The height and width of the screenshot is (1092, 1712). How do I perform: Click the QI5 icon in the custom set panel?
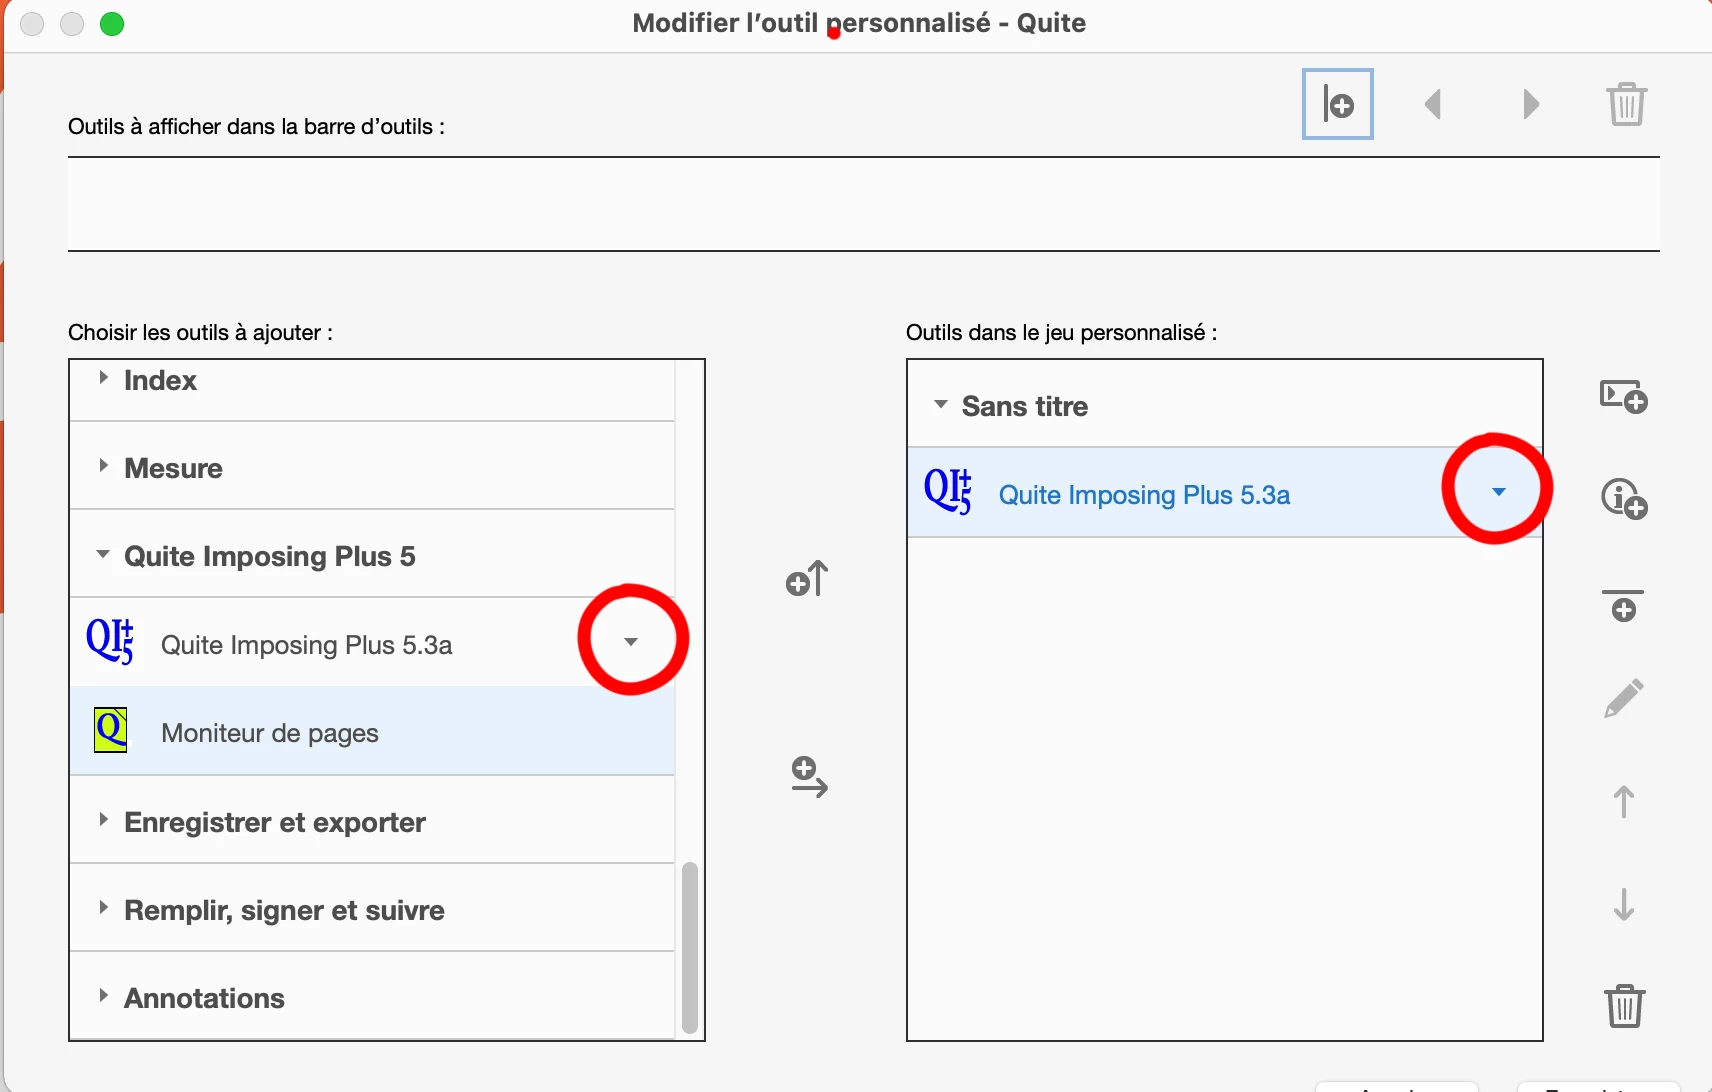click(948, 491)
